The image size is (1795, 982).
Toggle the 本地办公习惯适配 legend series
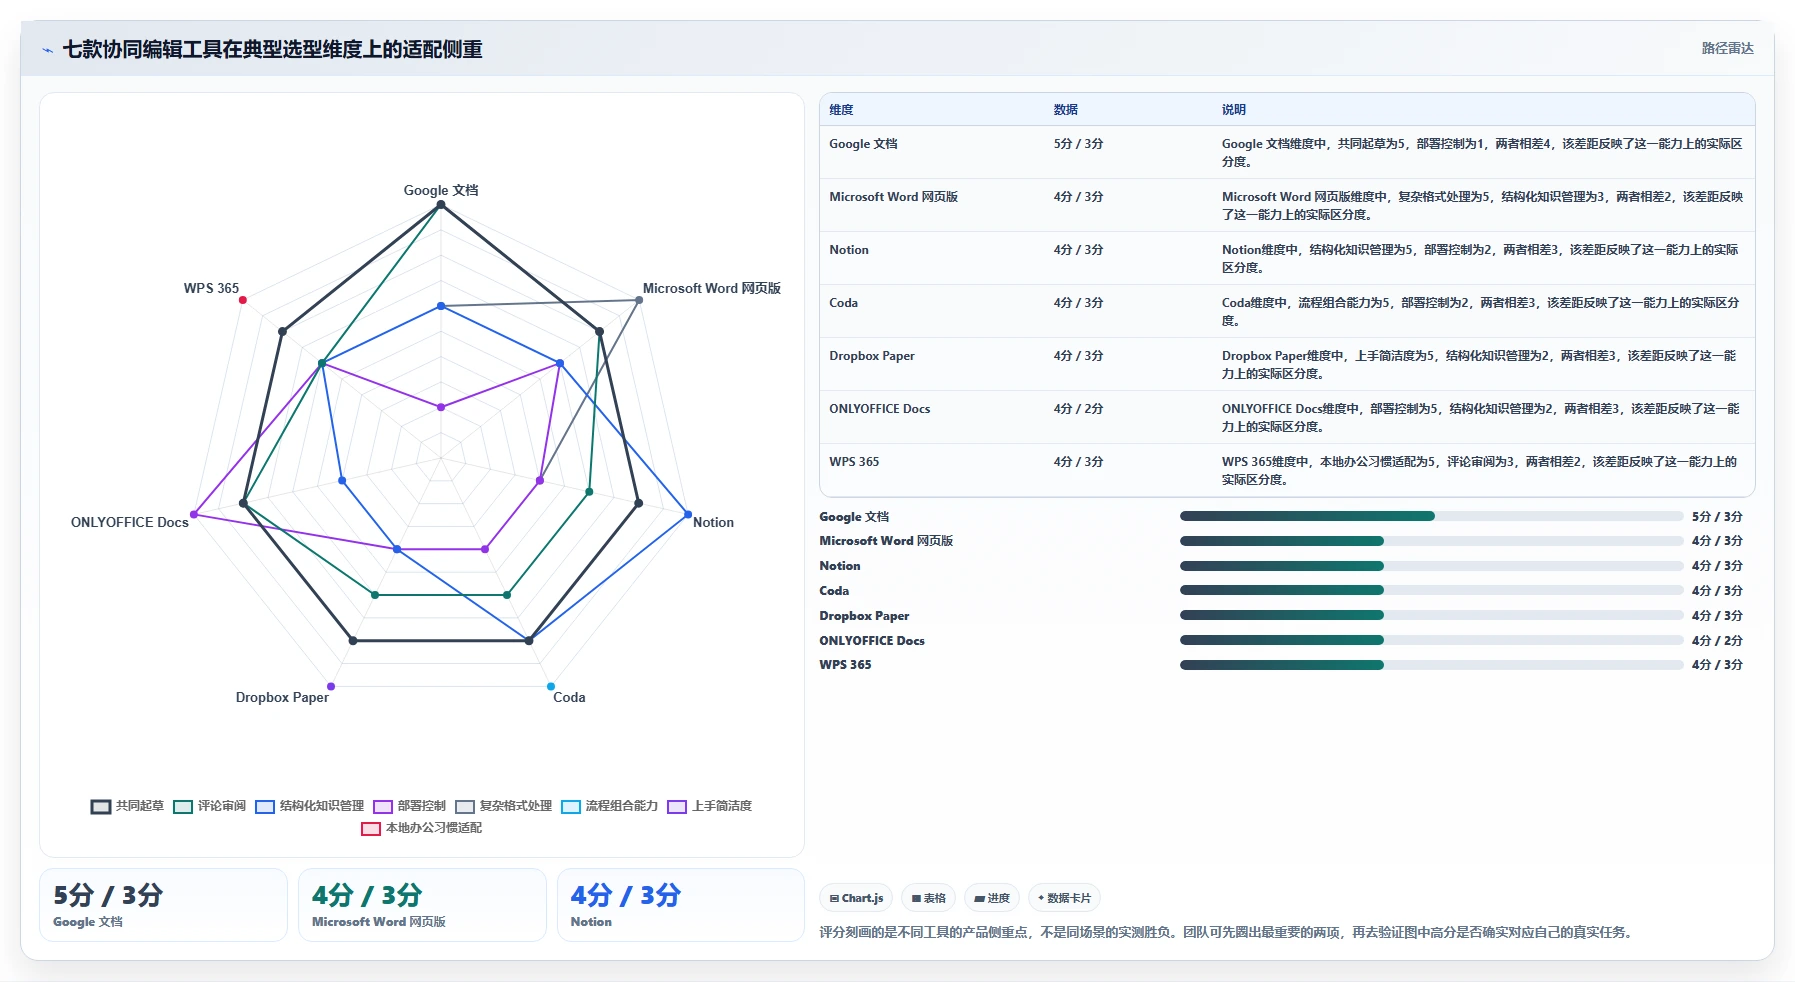tap(421, 828)
